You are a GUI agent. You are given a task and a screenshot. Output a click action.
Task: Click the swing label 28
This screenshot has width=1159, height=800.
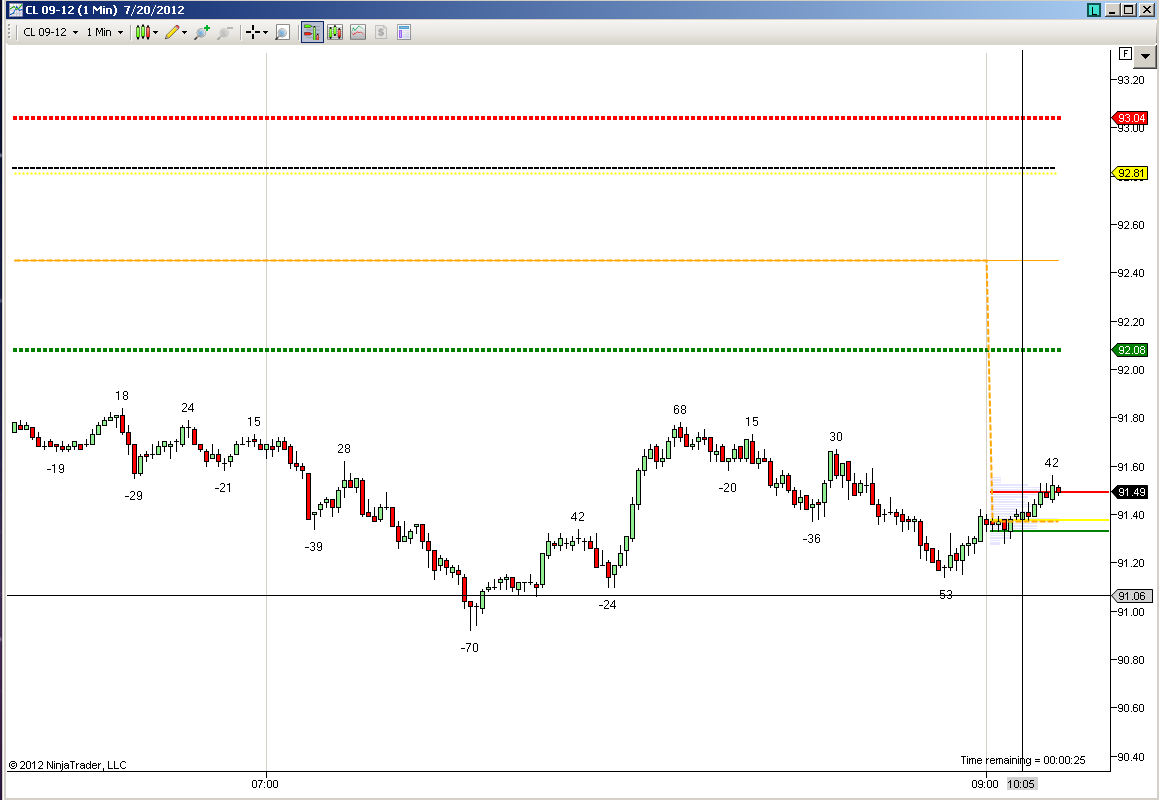344,449
